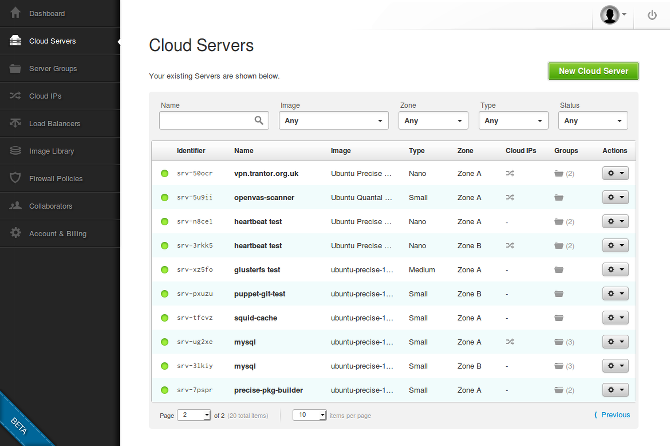Click groups folder icon for vpn.trantor.org.uk

tap(558, 173)
